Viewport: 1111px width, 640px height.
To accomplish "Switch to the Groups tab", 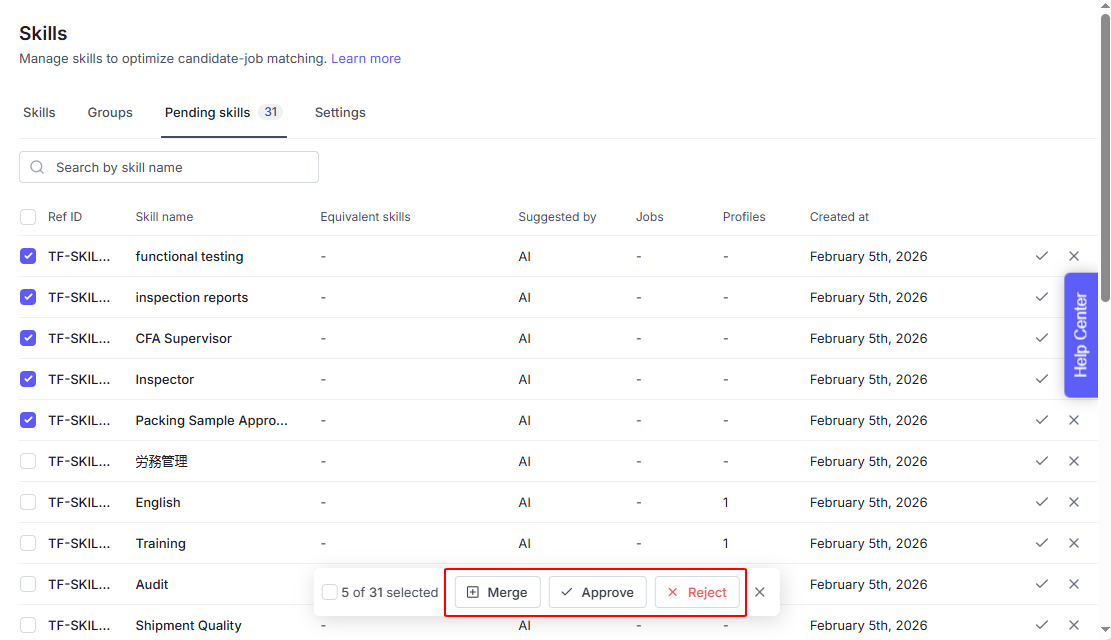I will (110, 113).
